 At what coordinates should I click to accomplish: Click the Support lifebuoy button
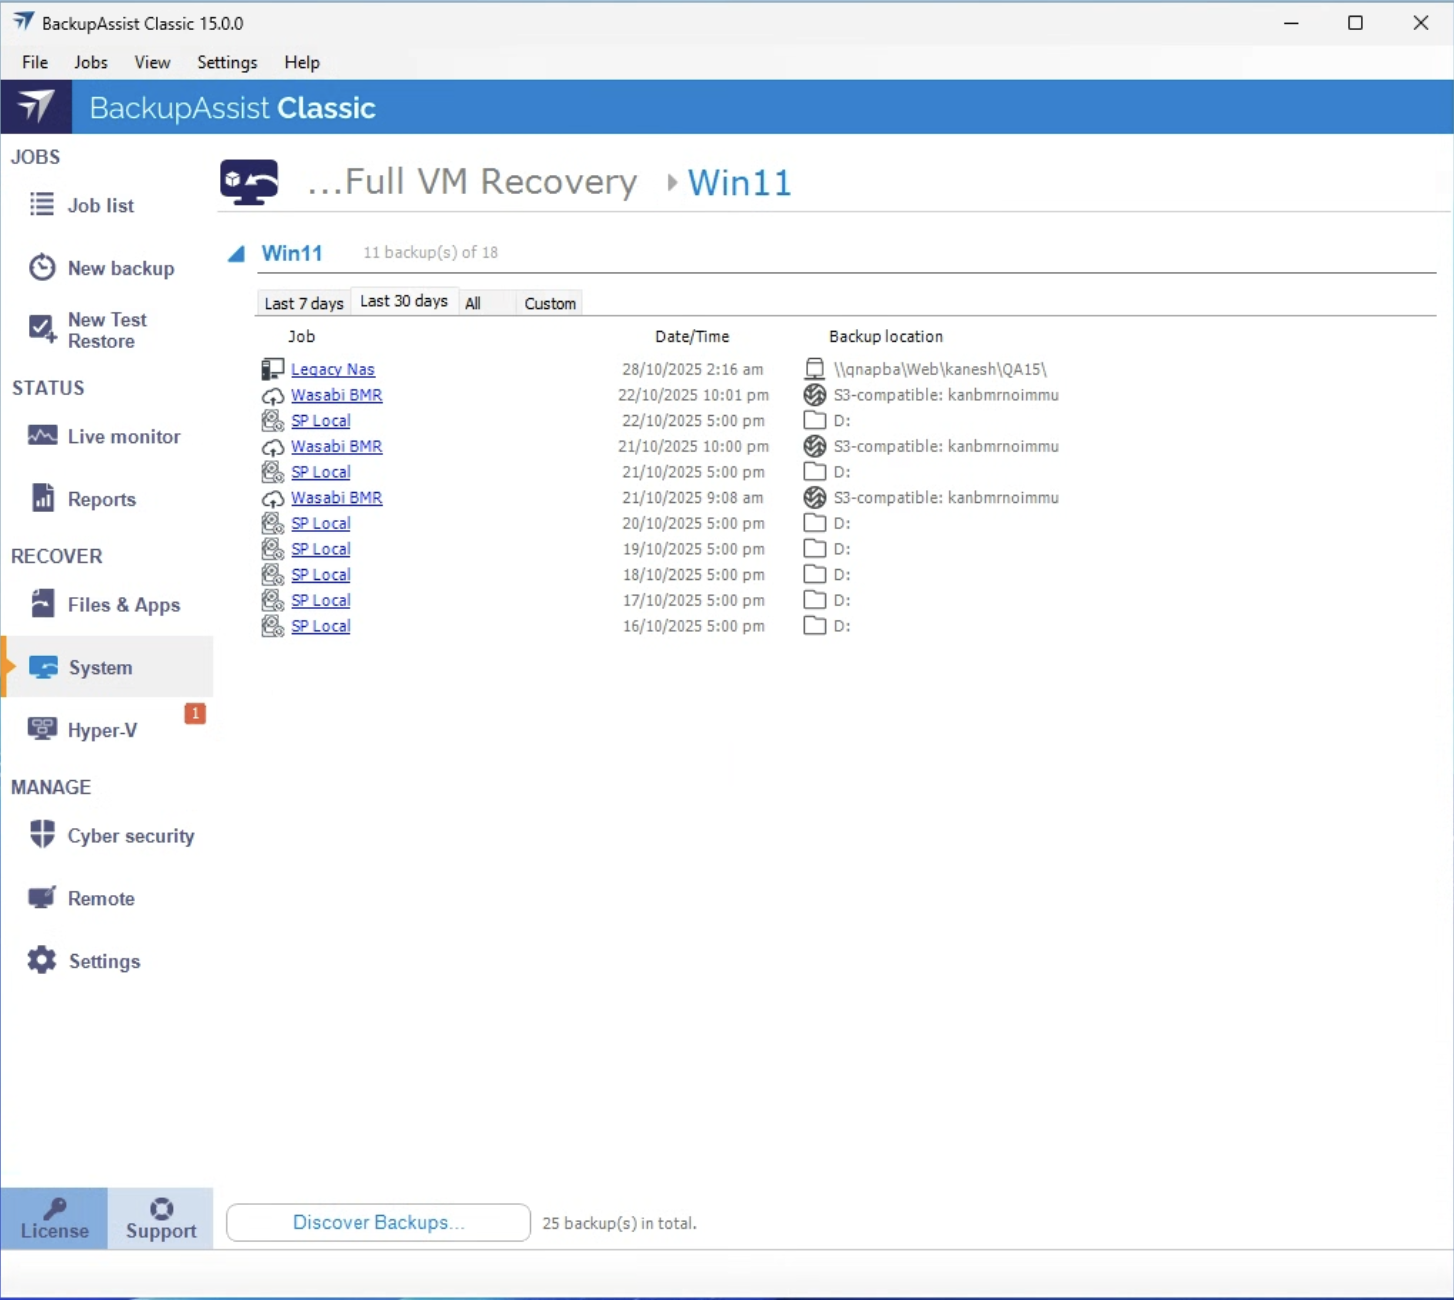pos(161,1218)
